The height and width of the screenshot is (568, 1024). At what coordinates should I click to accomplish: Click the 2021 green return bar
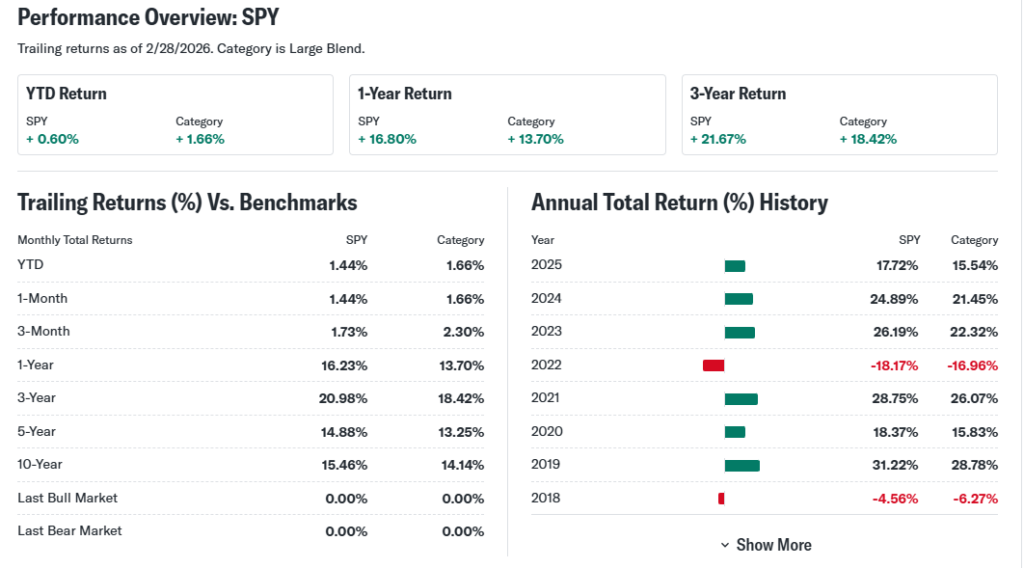(x=741, y=399)
